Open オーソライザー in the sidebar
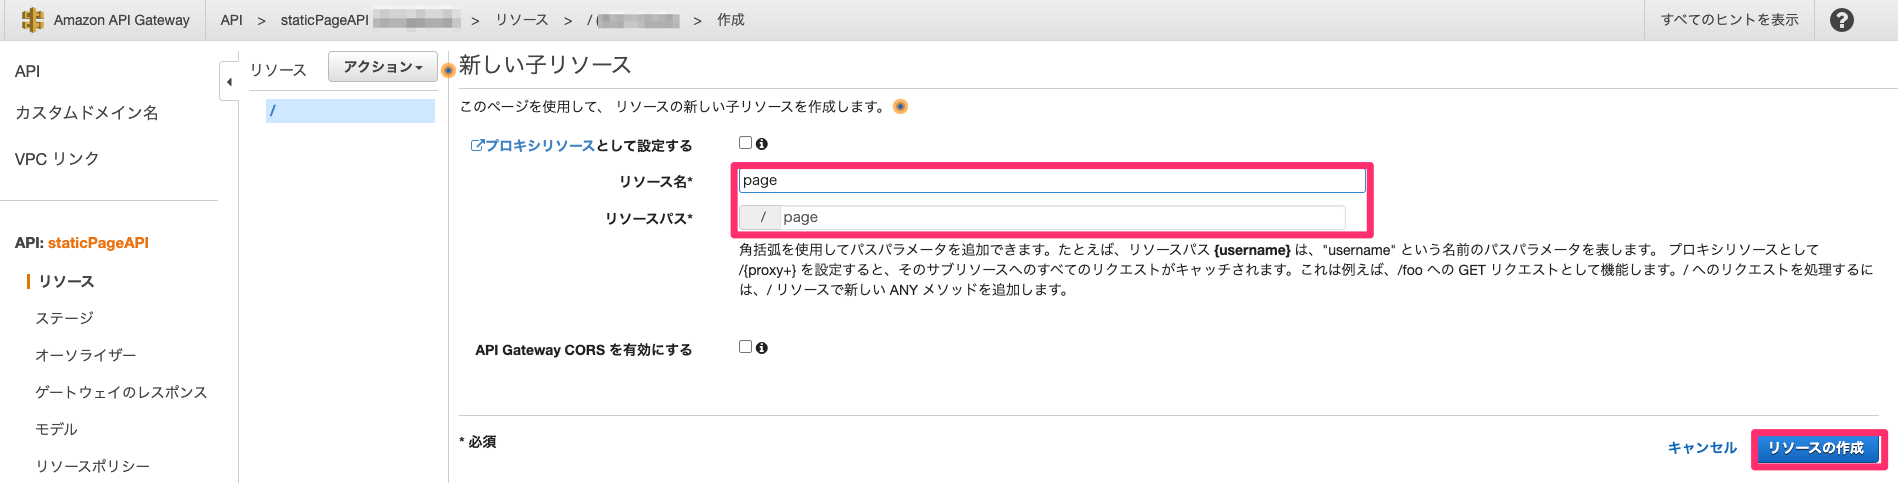This screenshot has width=1898, height=483. pos(86,355)
